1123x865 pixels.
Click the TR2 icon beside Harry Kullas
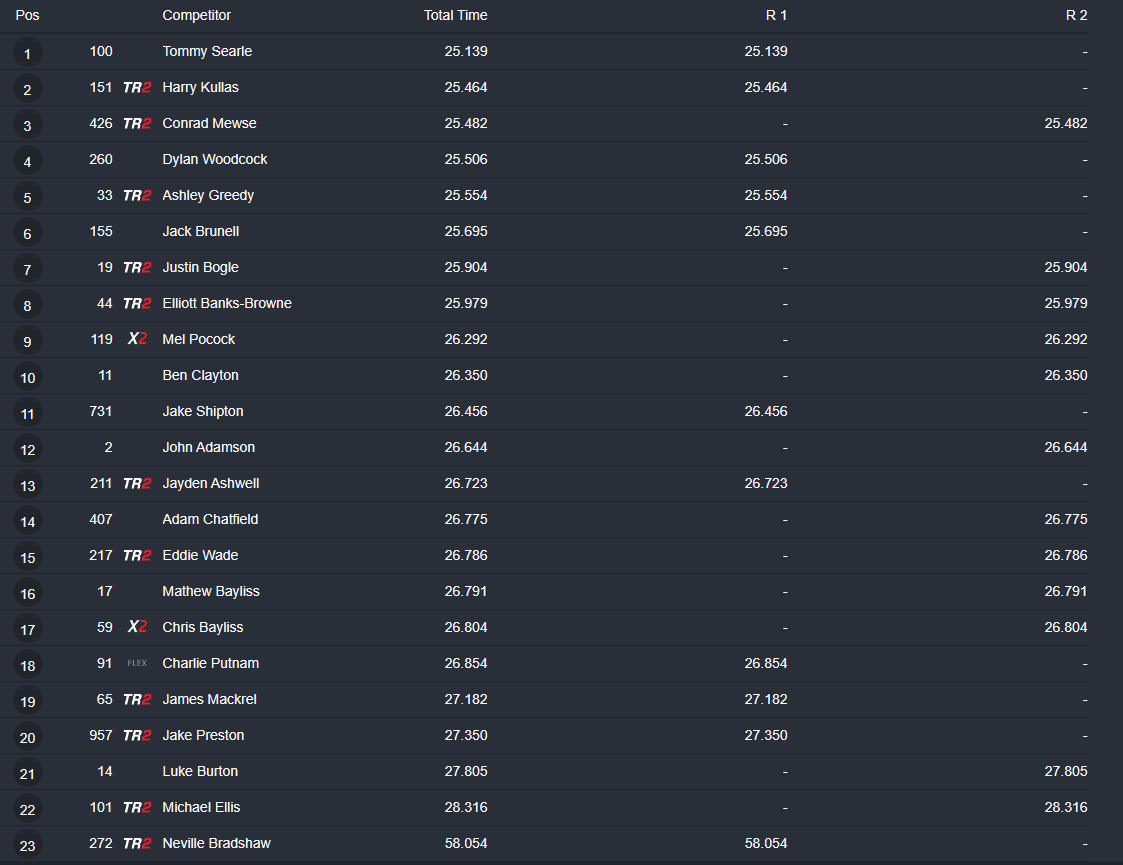(x=137, y=88)
